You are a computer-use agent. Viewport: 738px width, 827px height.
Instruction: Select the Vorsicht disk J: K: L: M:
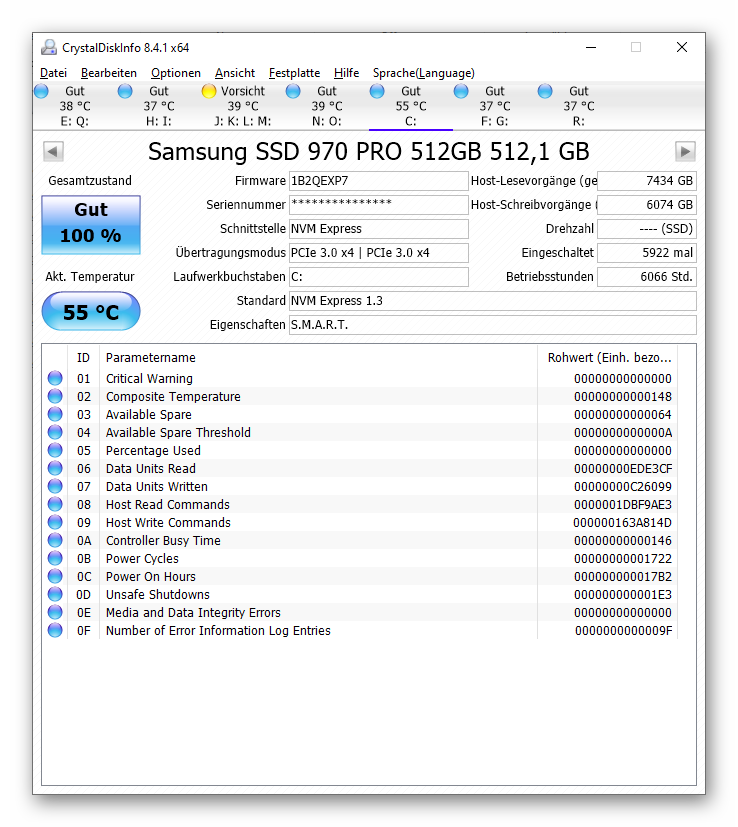243,106
